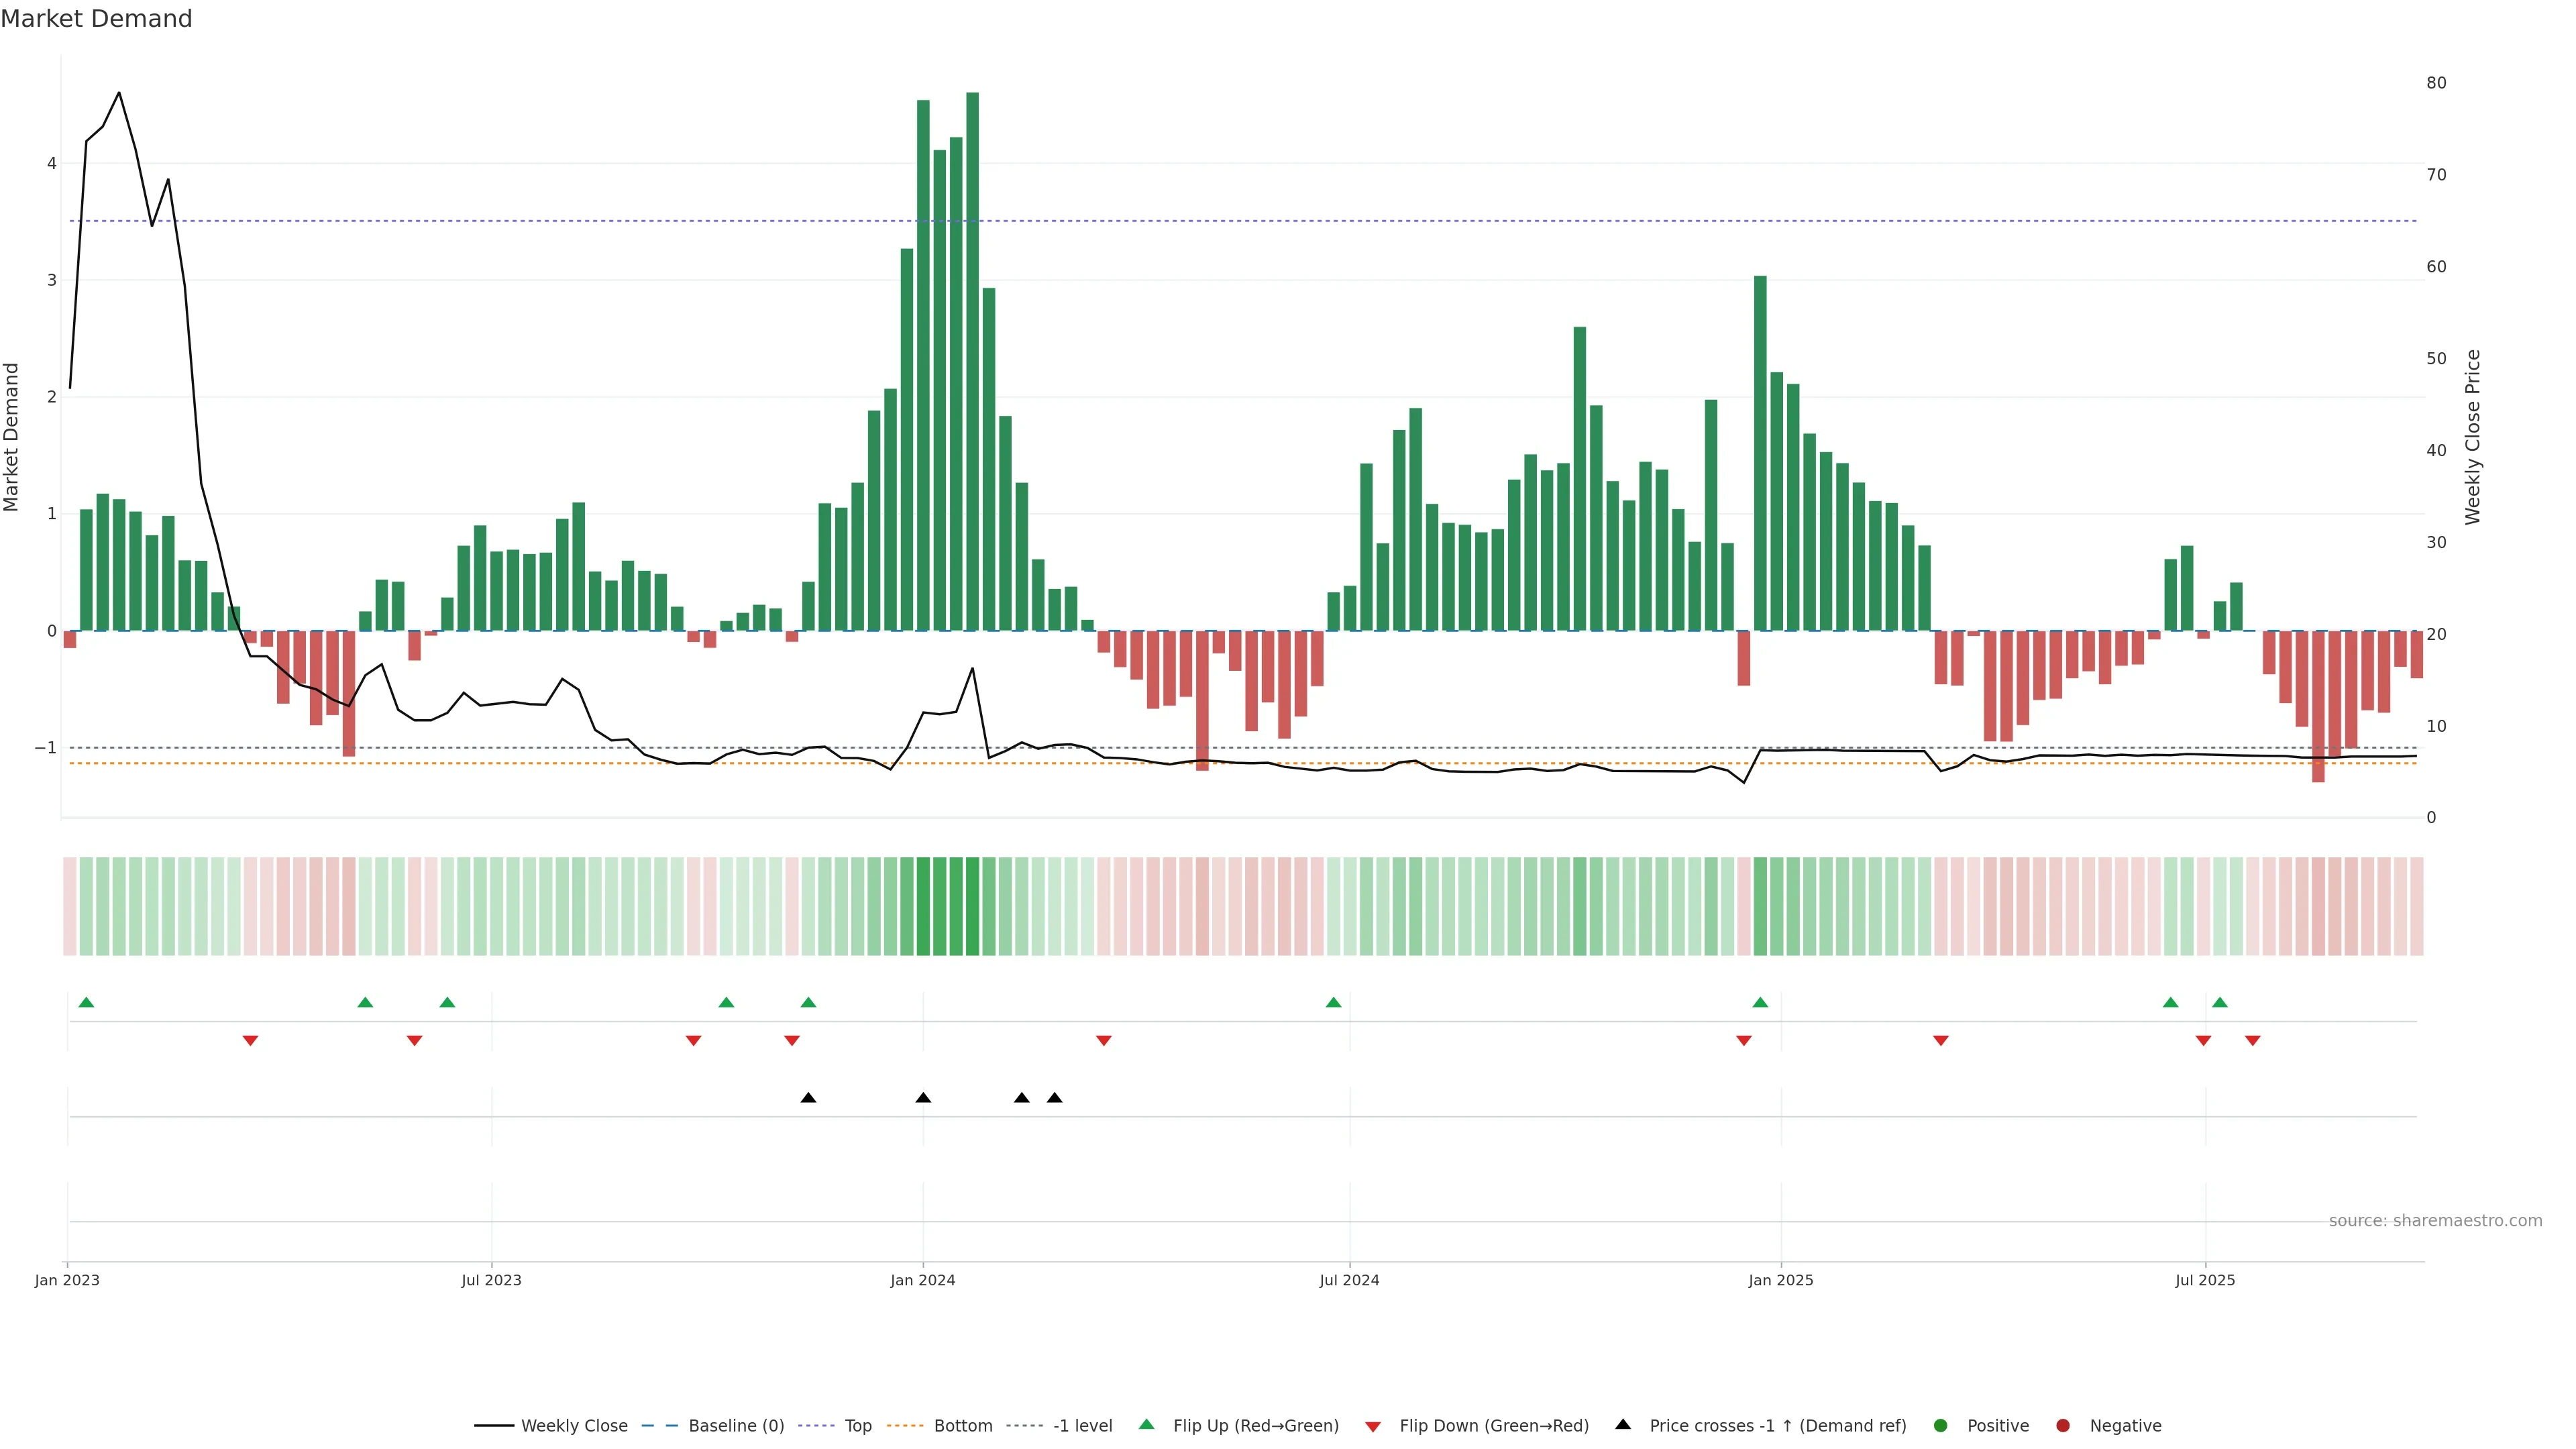Click the black Price crosses triangle in the legend
This screenshot has height=1449, width=2576.
[x=1623, y=1424]
